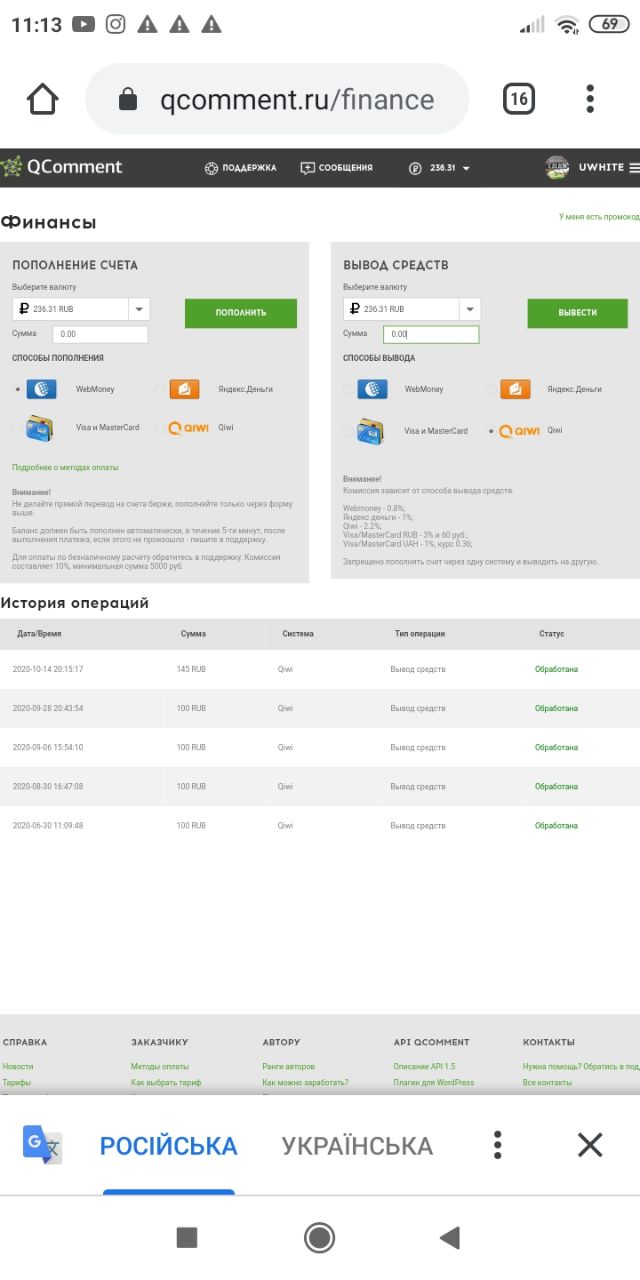Click the 145 RUB amount cell
The height and width of the screenshot is (1280, 640).
pyautogui.click(x=191, y=669)
